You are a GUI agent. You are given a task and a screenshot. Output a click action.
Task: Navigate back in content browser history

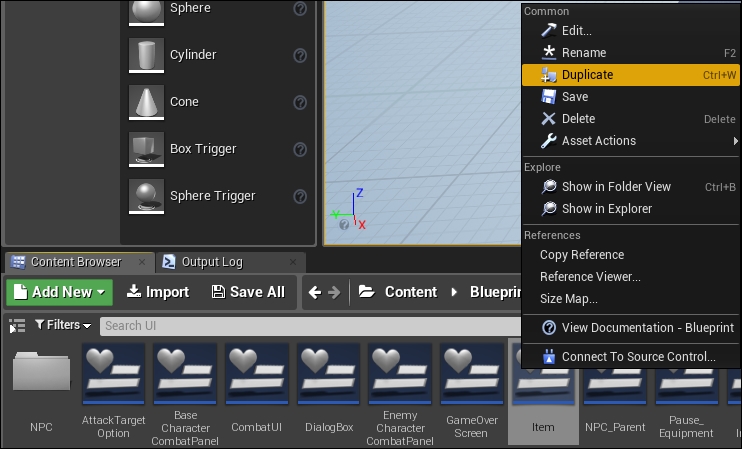(x=314, y=292)
